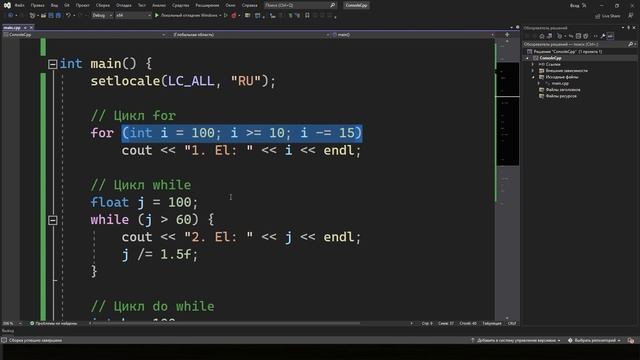640x360 pixels.
Task: Click the ConsoleCpp solution name title button
Action: 356,5
